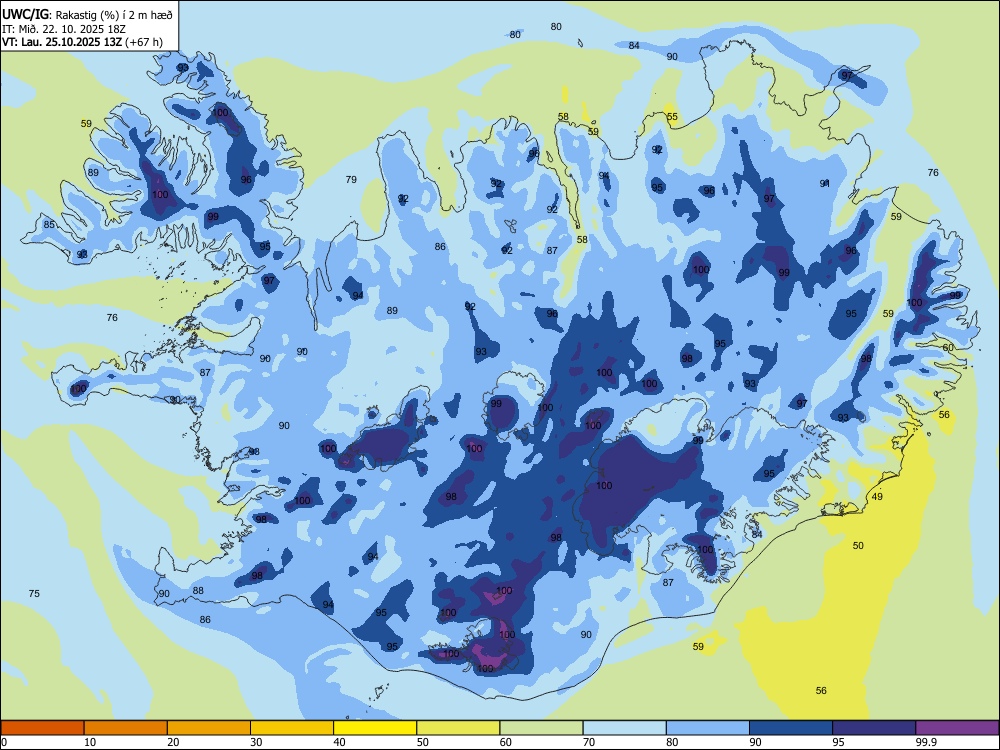Click the 30–40 golden legend swatch
This screenshot has width=1000, height=750.
[x=292, y=728]
